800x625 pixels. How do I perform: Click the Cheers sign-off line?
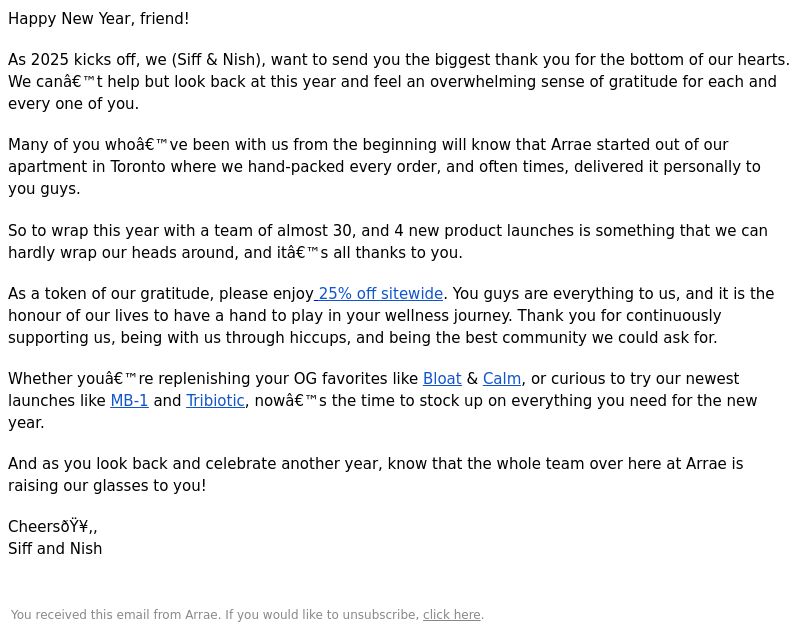pos(53,527)
